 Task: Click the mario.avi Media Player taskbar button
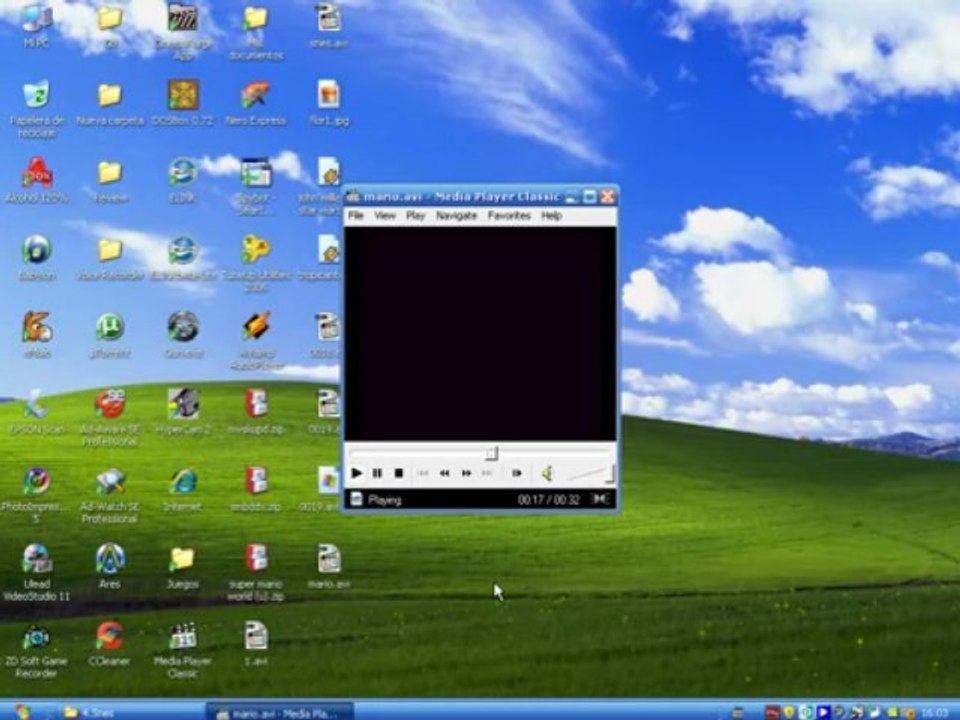(279, 712)
